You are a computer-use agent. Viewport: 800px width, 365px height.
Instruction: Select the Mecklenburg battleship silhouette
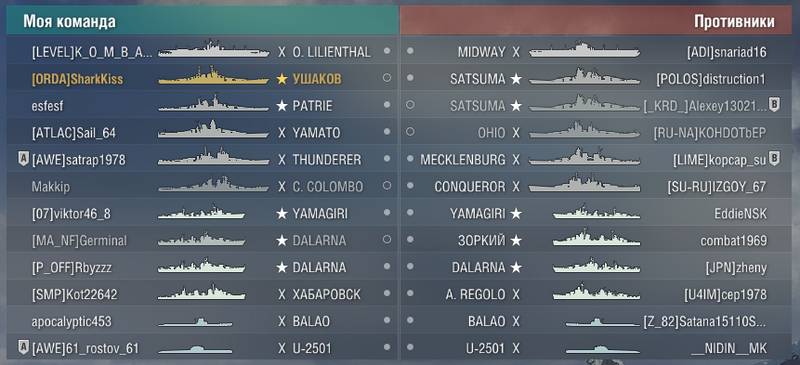[584, 157]
